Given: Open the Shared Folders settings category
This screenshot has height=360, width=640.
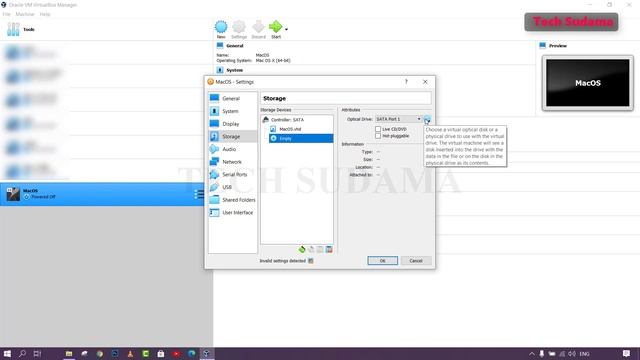Looking at the screenshot, I should [x=233, y=200].
